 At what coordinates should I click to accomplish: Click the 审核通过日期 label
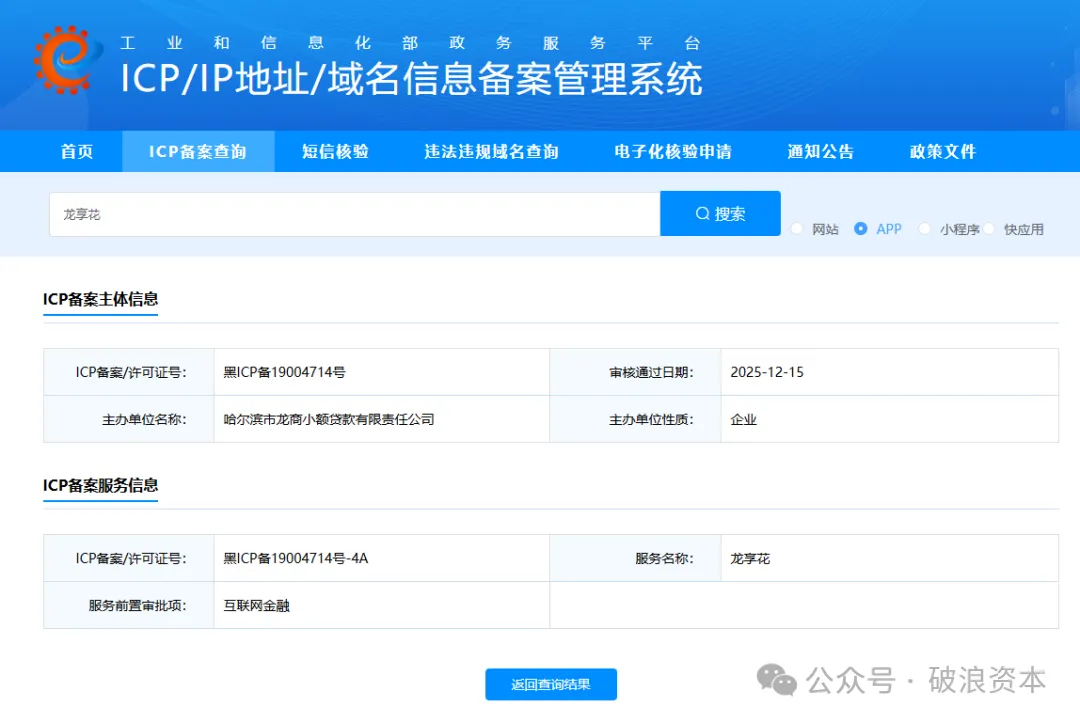[652, 373]
